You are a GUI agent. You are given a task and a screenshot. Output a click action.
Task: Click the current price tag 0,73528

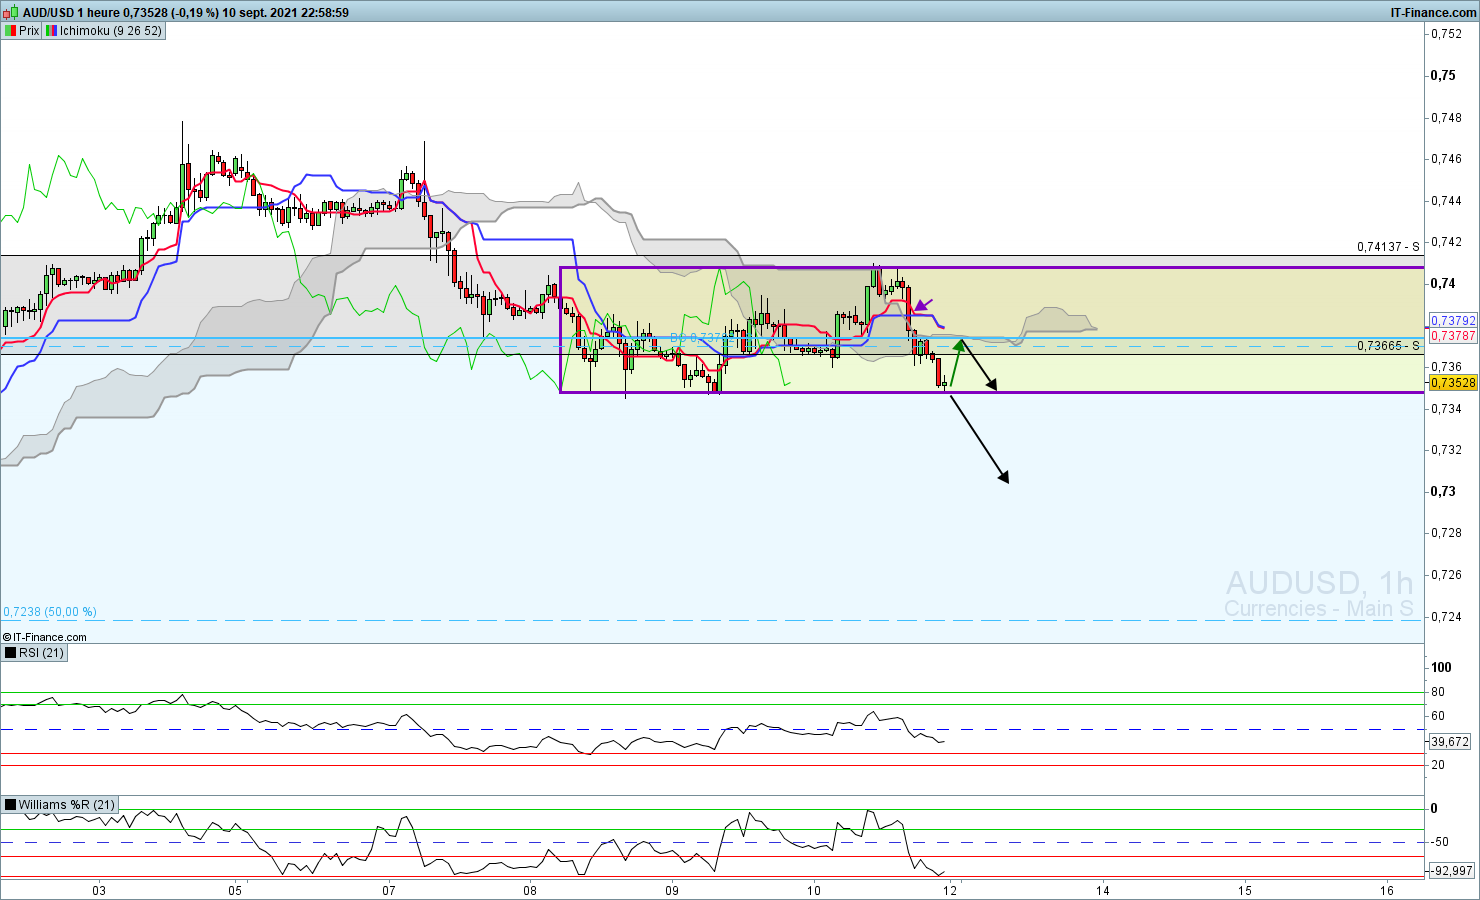(1453, 383)
